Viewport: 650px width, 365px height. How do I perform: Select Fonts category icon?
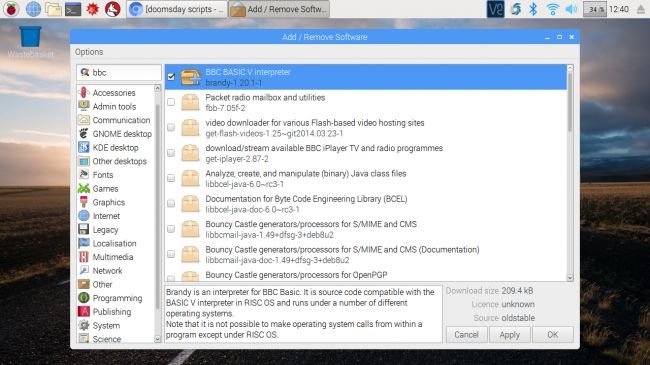83,174
